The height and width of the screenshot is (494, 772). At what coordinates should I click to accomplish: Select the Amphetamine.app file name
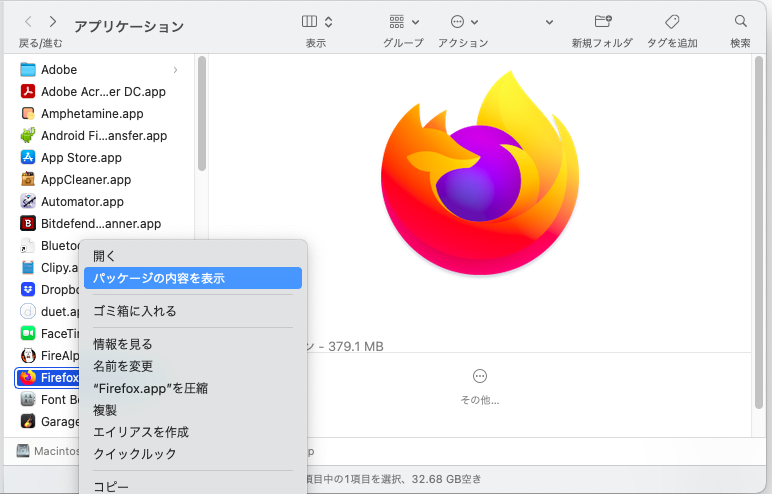(x=92, y=114)
